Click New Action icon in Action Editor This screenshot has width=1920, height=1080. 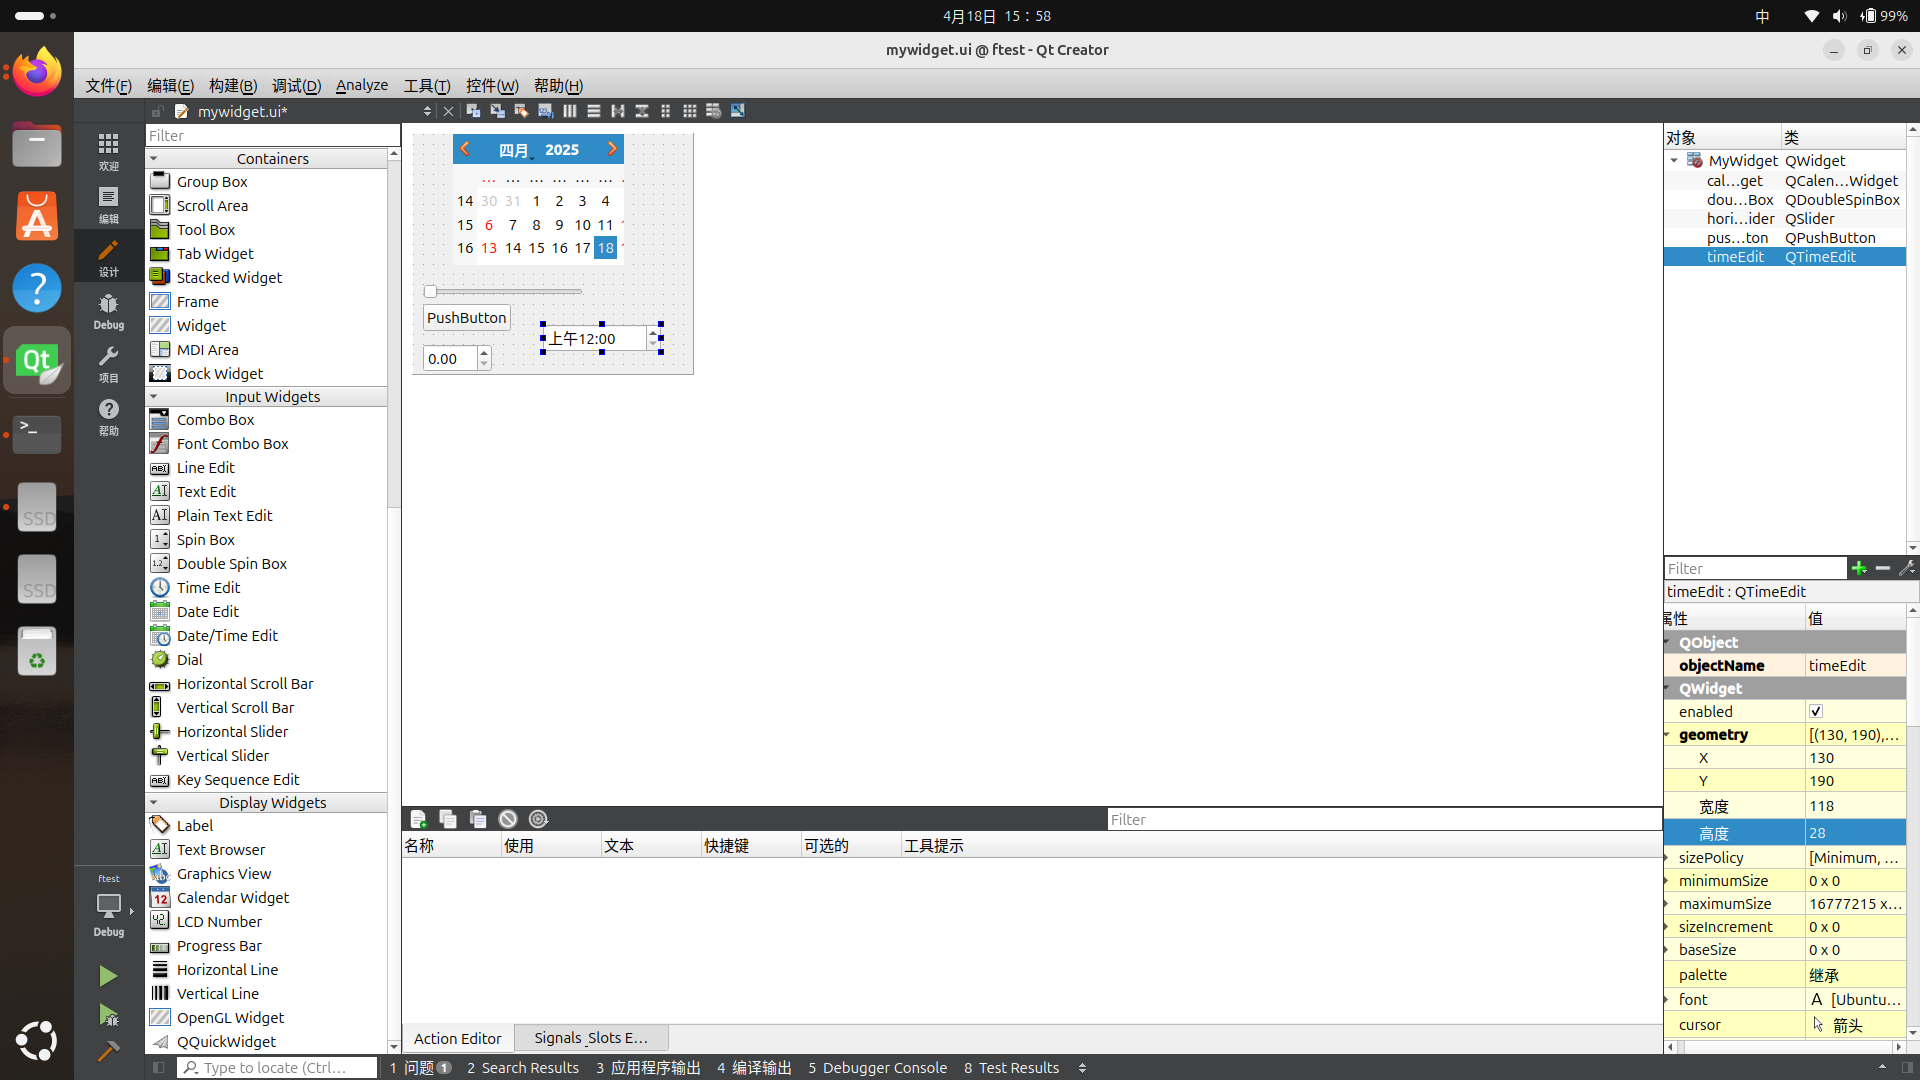418,819
